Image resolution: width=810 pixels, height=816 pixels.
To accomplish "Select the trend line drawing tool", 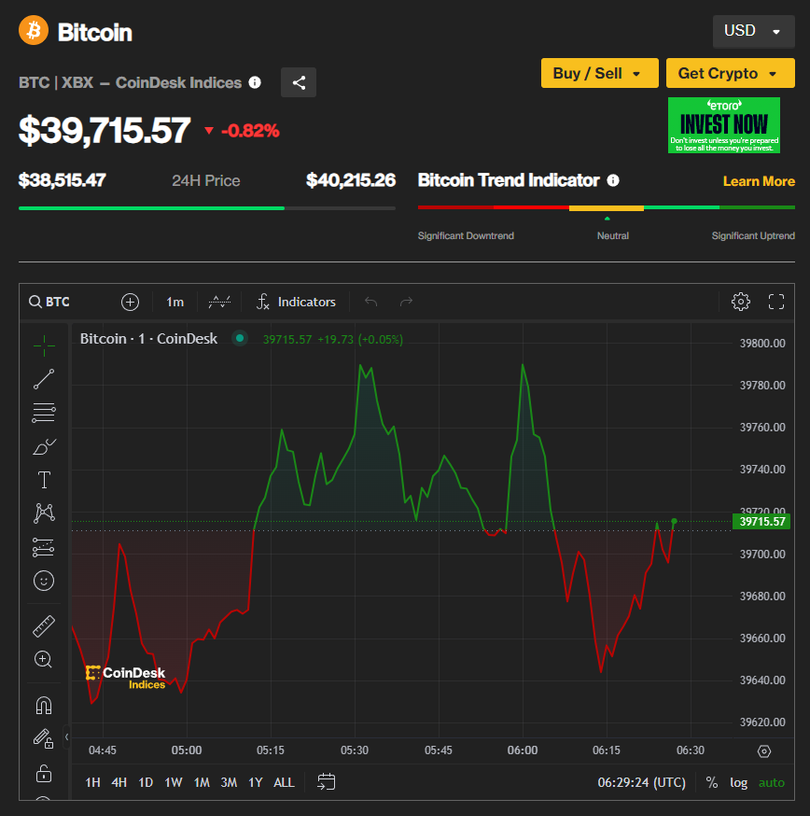I will tap(43, 379).
